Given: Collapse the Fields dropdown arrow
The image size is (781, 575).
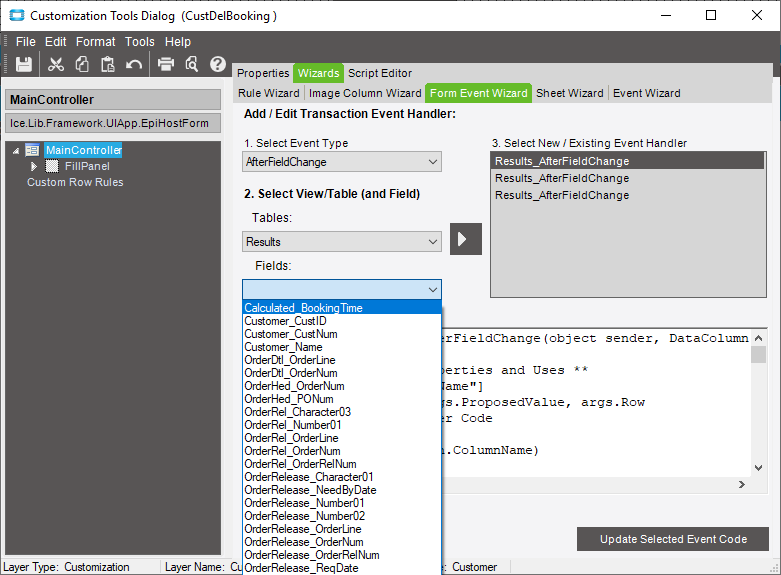Looking at the screenshot, I should [433, 289].
